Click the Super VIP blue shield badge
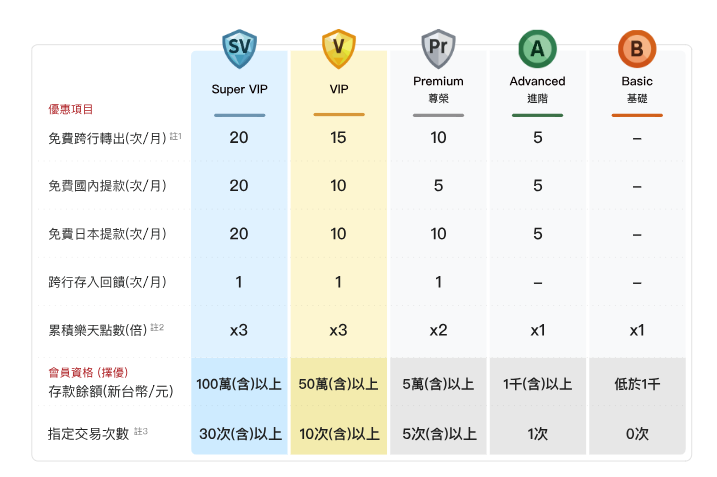The image size is (717, 477). pos(239,48)
